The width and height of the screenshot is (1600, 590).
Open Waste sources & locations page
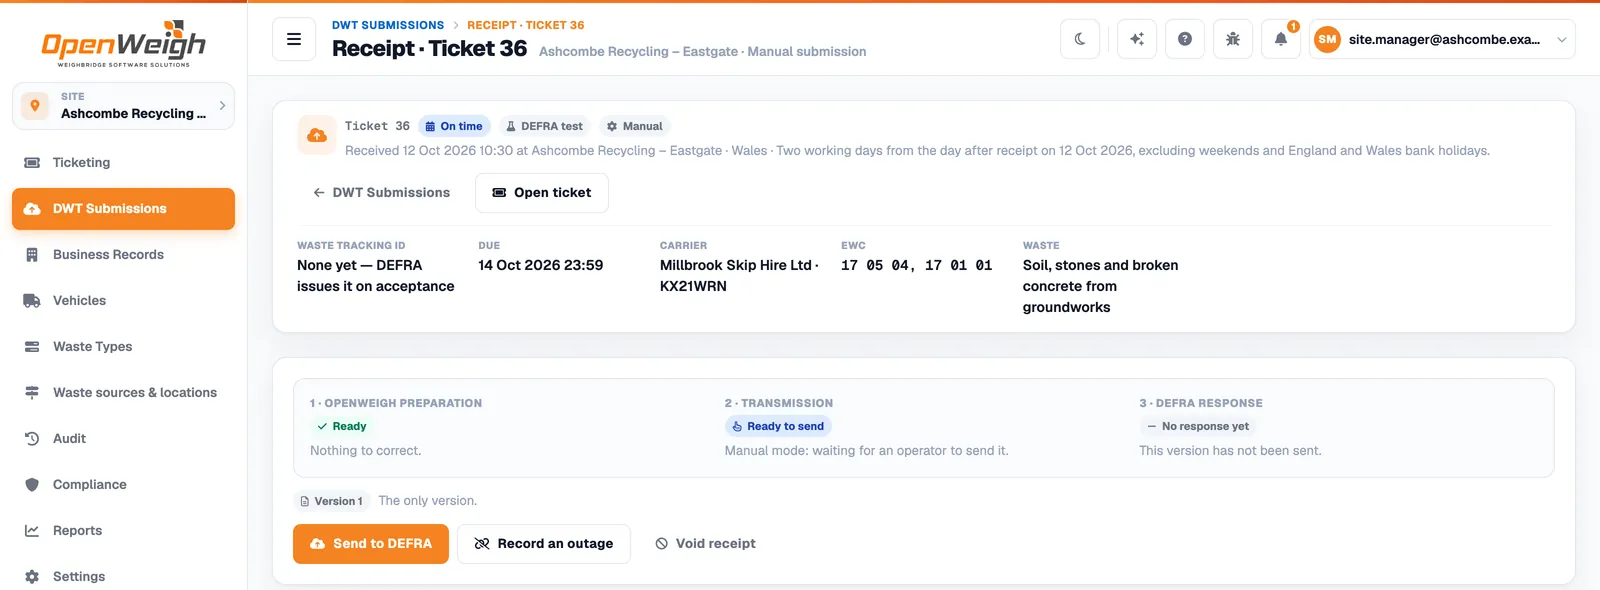point(123,393)
